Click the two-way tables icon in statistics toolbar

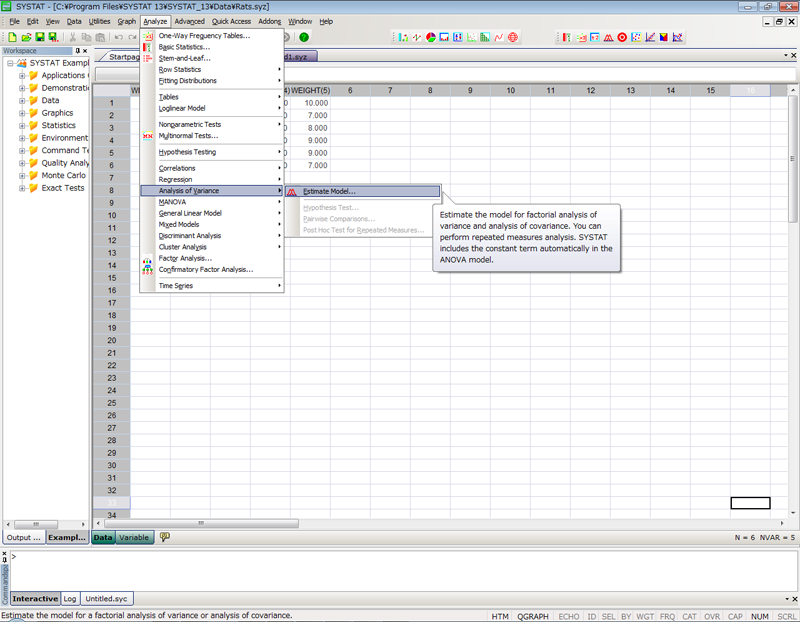[595, 37]
